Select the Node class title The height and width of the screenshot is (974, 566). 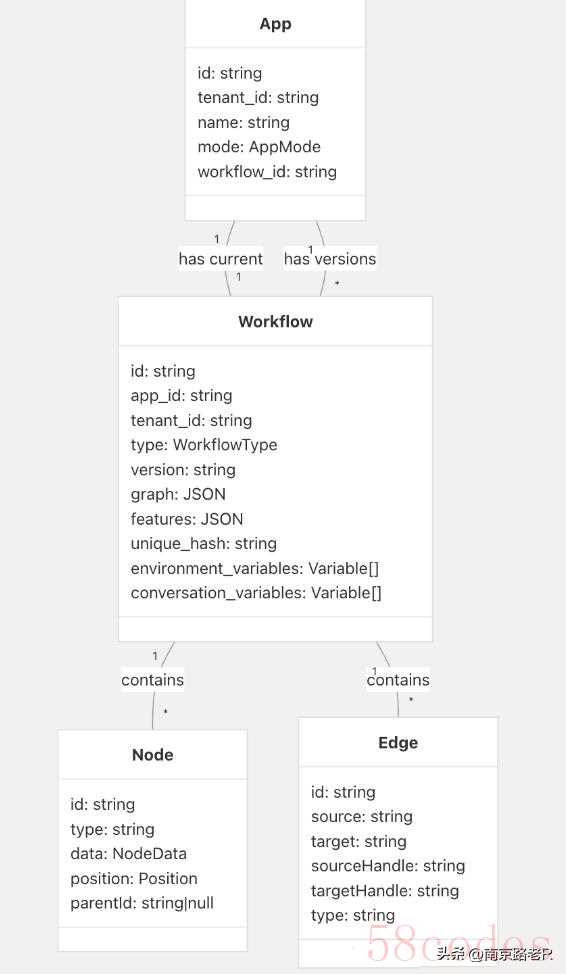tap(153, 755)
